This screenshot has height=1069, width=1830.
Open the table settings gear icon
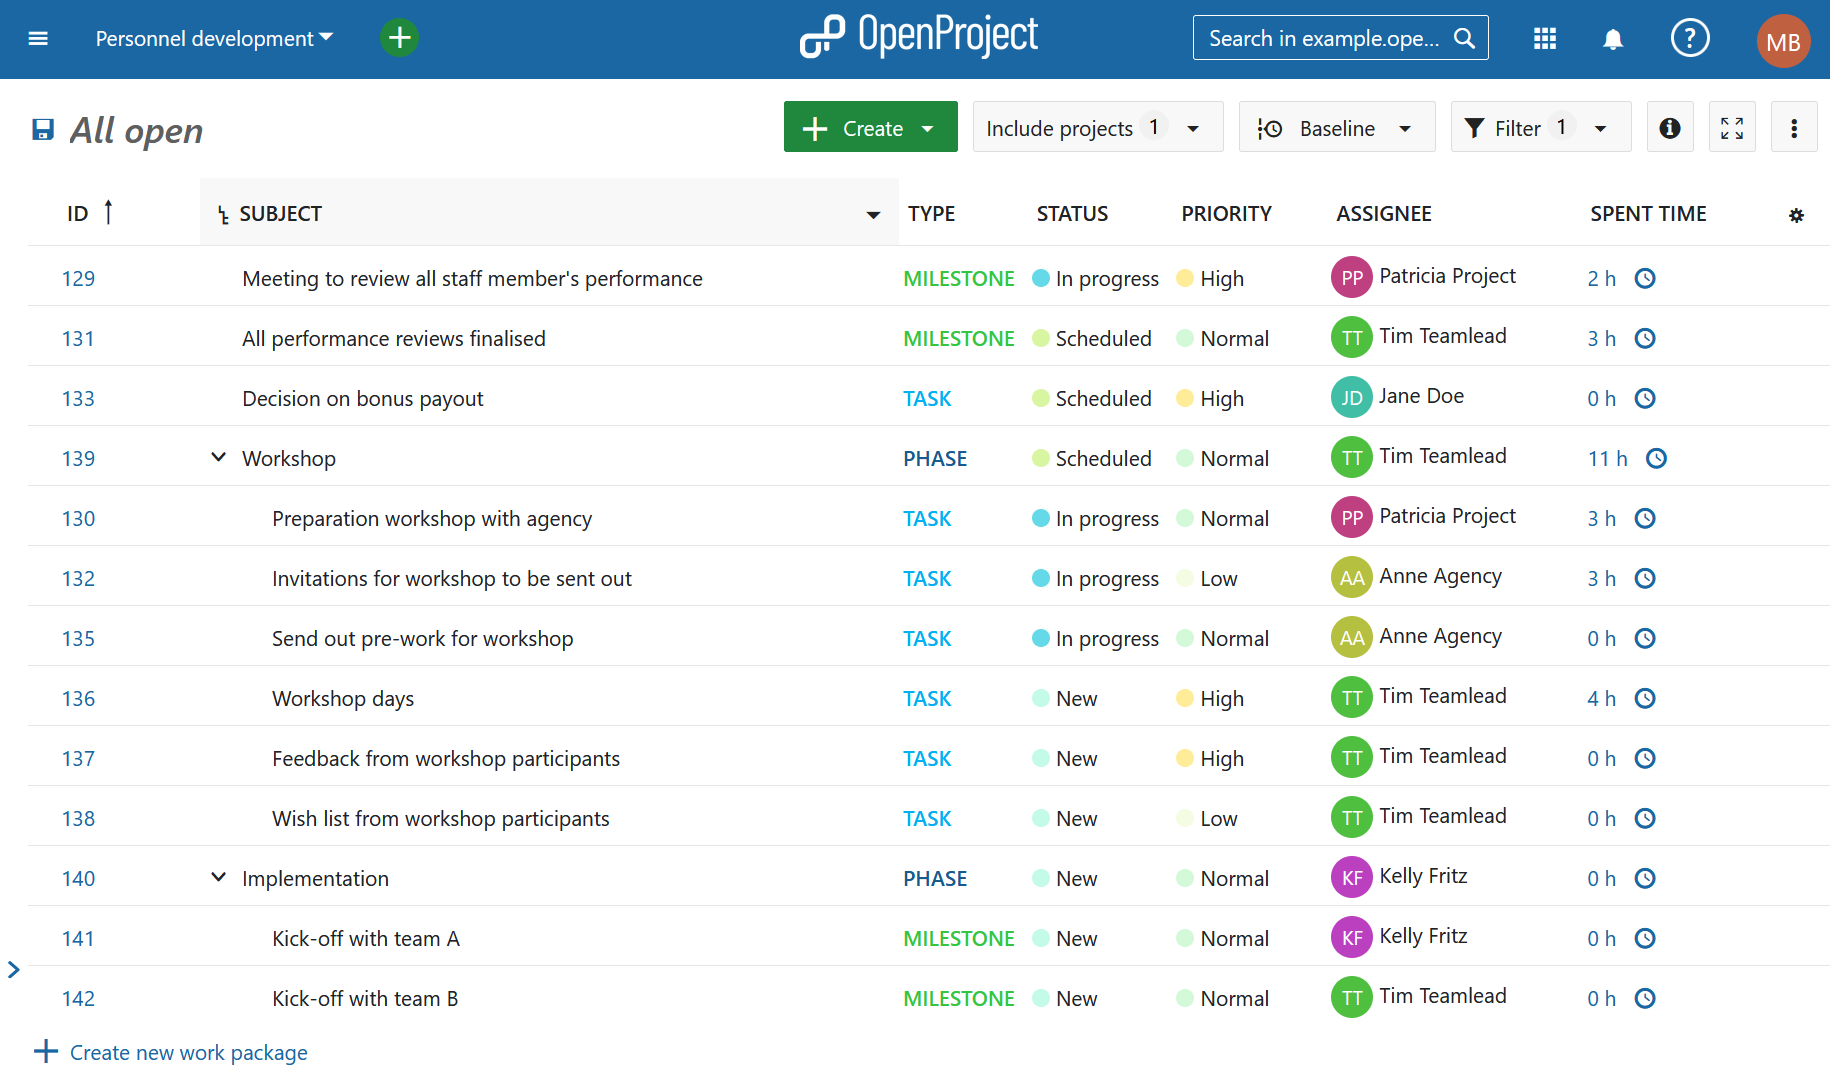(1797, 214)
